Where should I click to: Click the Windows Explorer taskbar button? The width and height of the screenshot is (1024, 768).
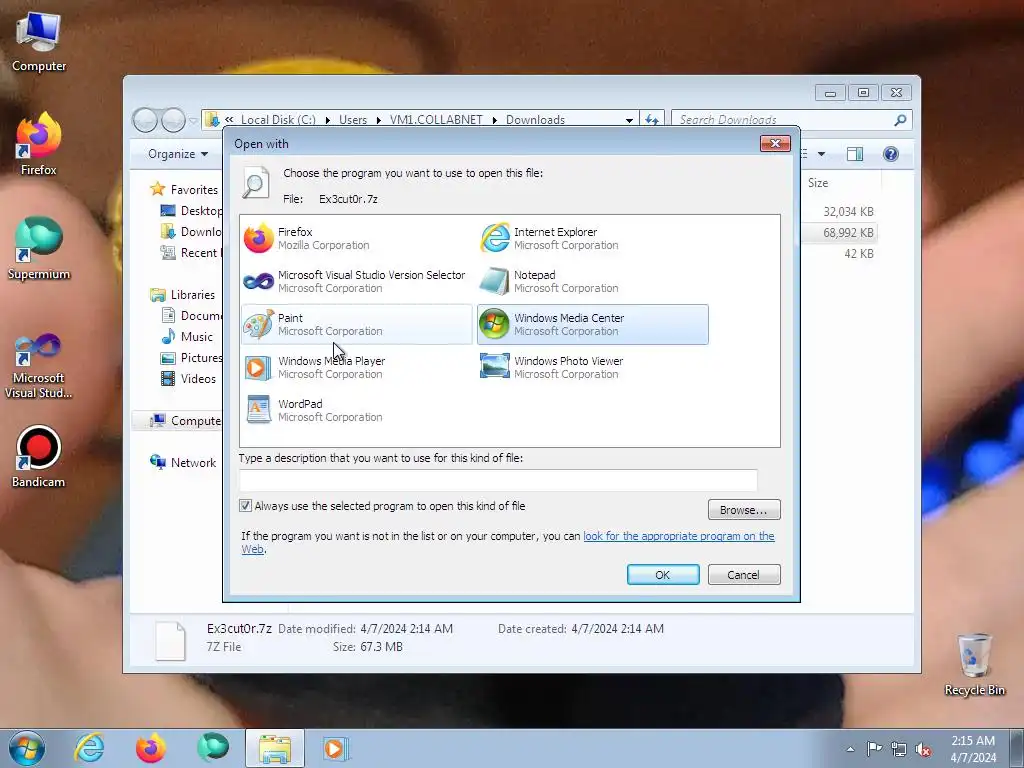(x=275, y=748)
